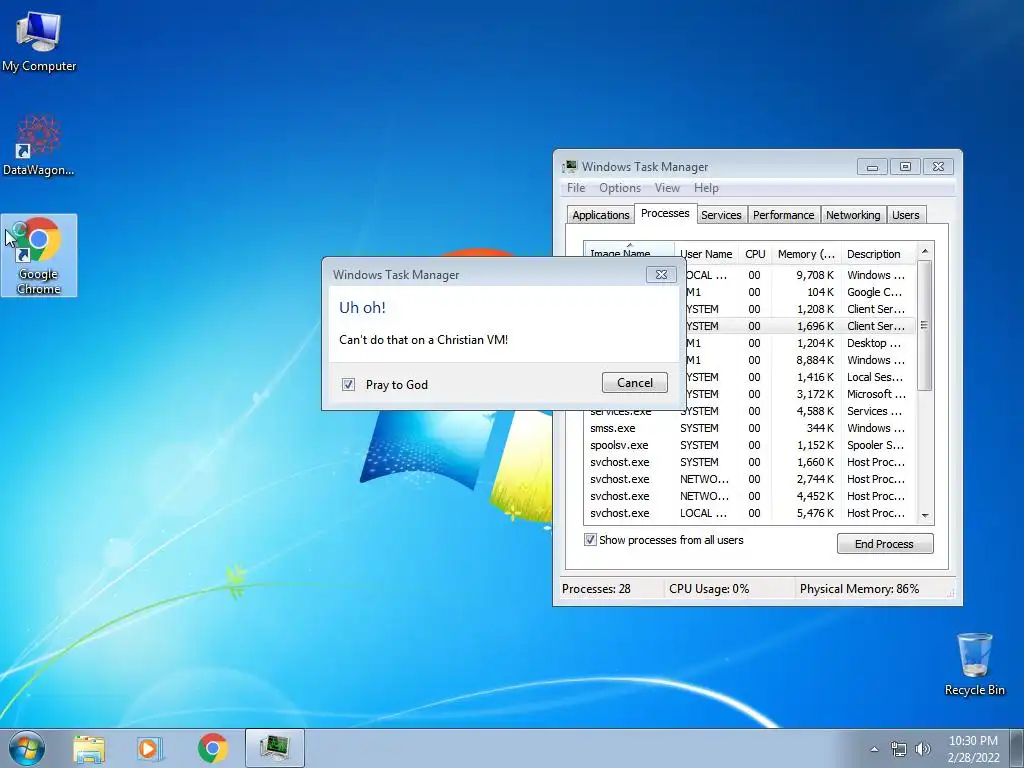Open the clock showing 10:30 PM
1024x768 pixels.
click(x=973, y=749)
